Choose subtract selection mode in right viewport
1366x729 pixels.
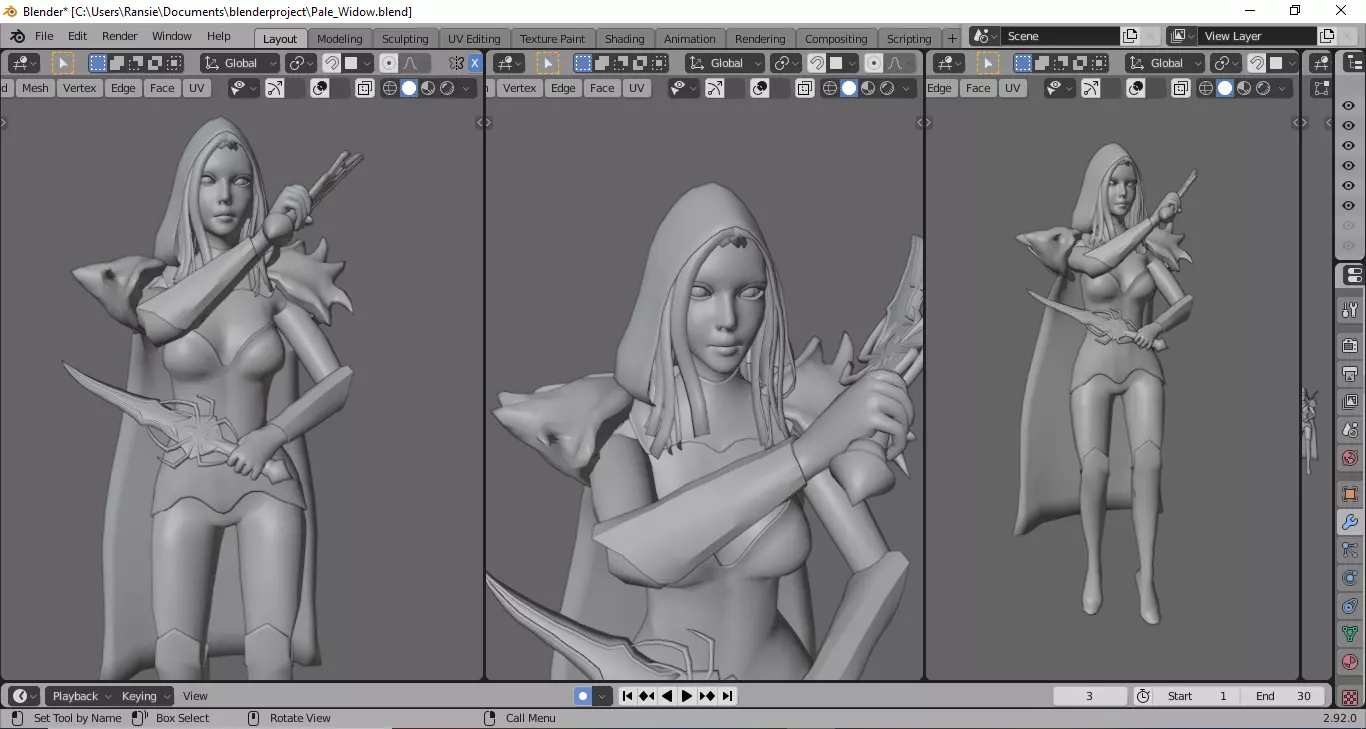click(x=1060, y=63)
